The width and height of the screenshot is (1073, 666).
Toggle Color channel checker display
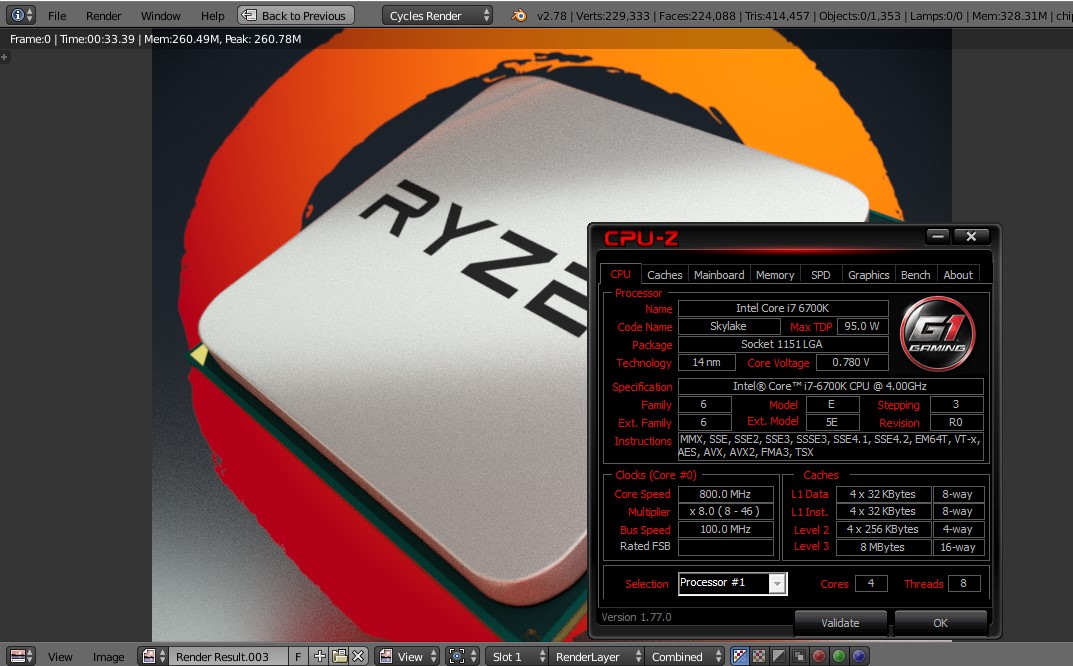coord(760,656)
